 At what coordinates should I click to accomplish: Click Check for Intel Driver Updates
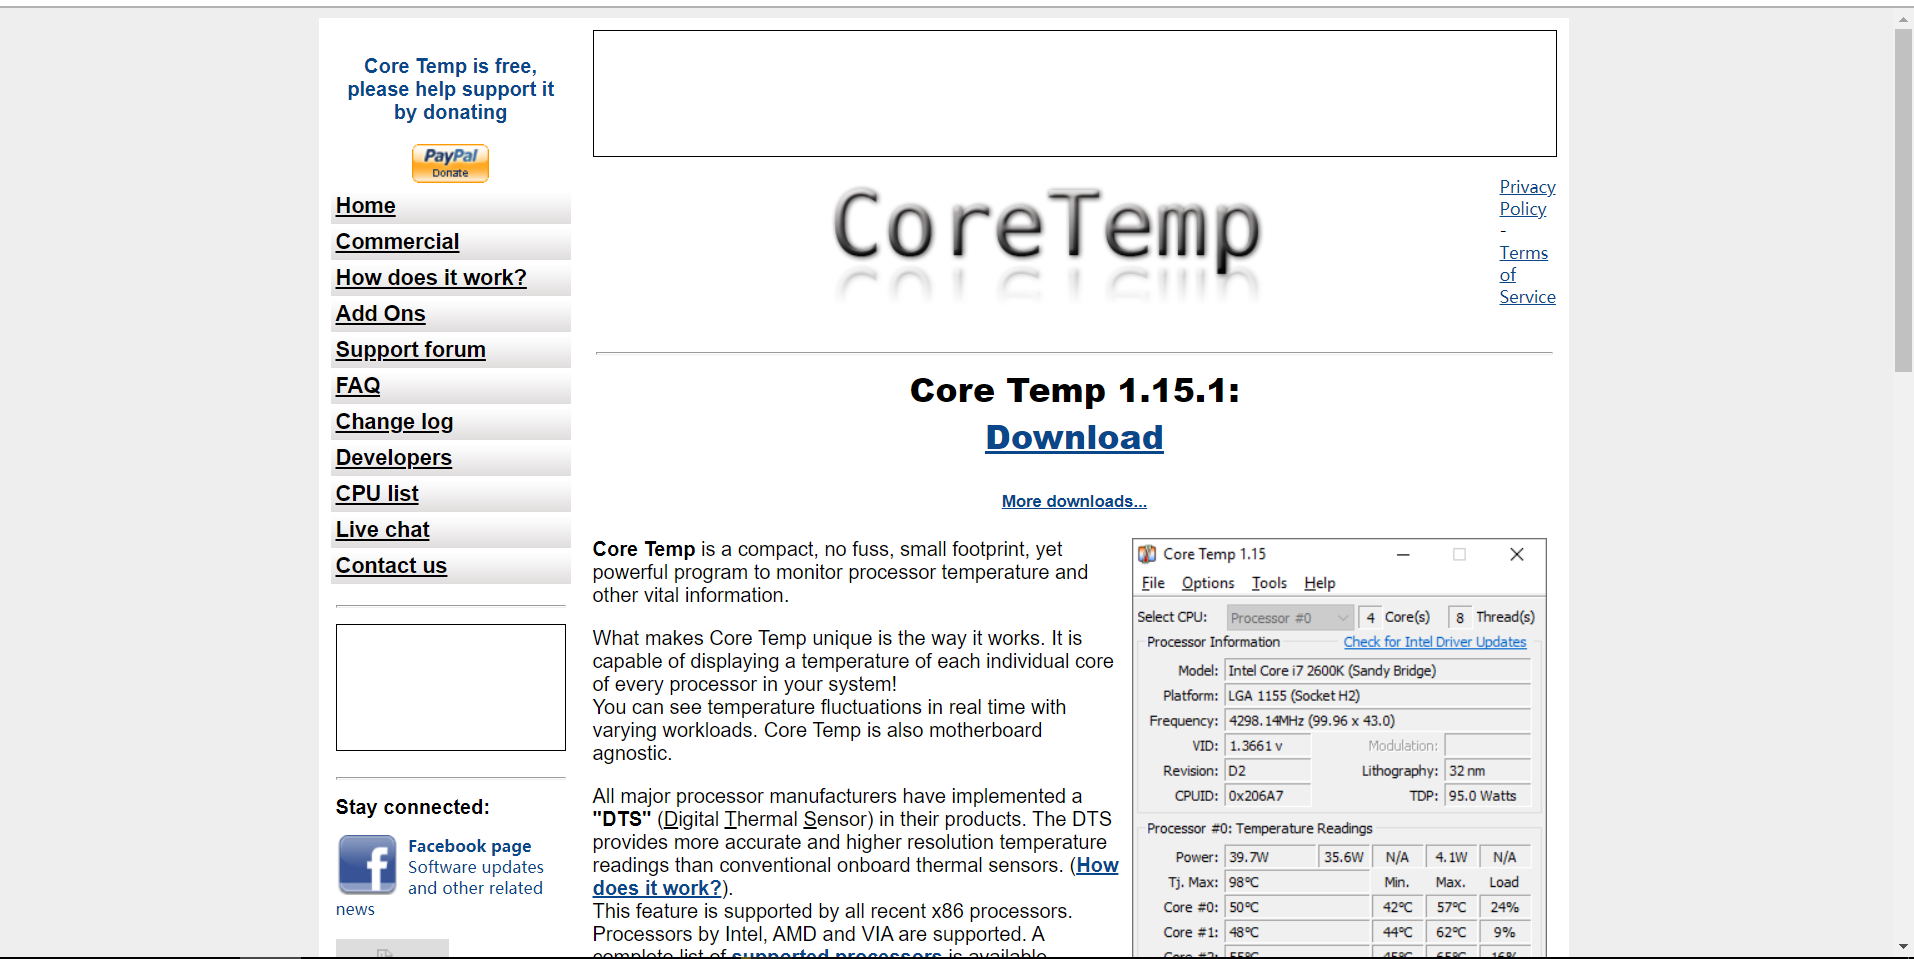1434,642
